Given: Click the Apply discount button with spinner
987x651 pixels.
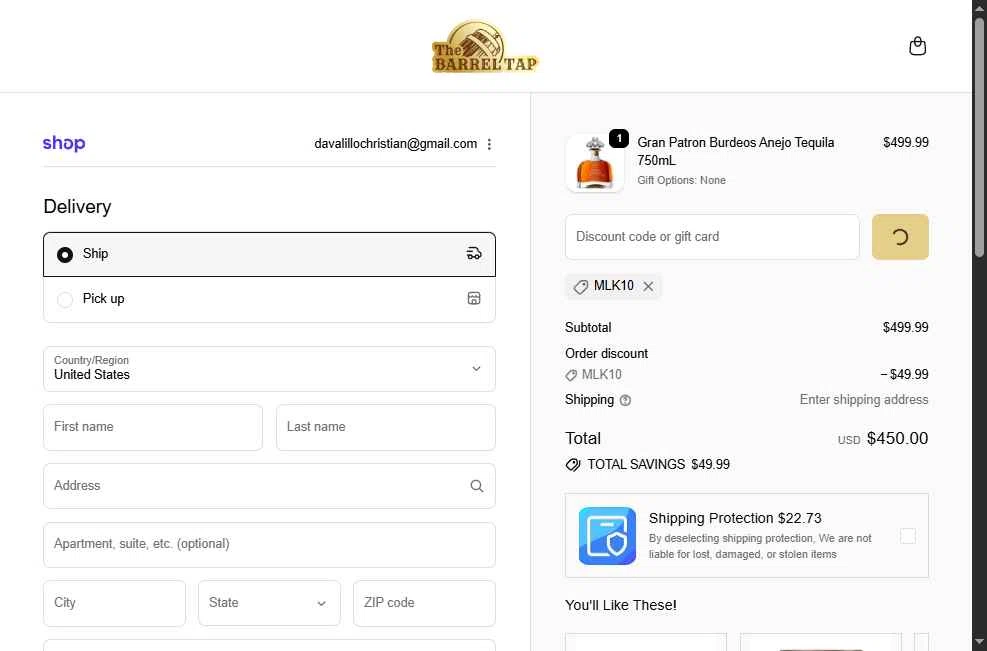Looking at the screenshot, I should pos(900,237).
